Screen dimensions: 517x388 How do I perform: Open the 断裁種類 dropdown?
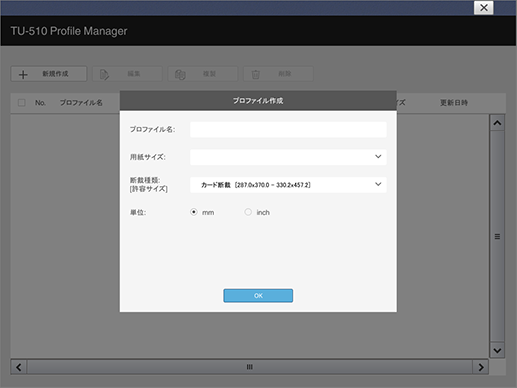(288, 185)
